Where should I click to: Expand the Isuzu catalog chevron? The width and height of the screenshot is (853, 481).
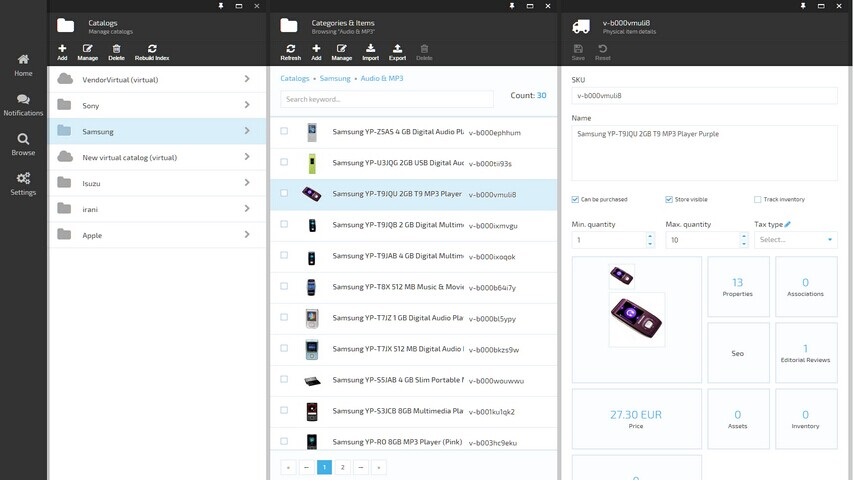[x=247, y=182]
